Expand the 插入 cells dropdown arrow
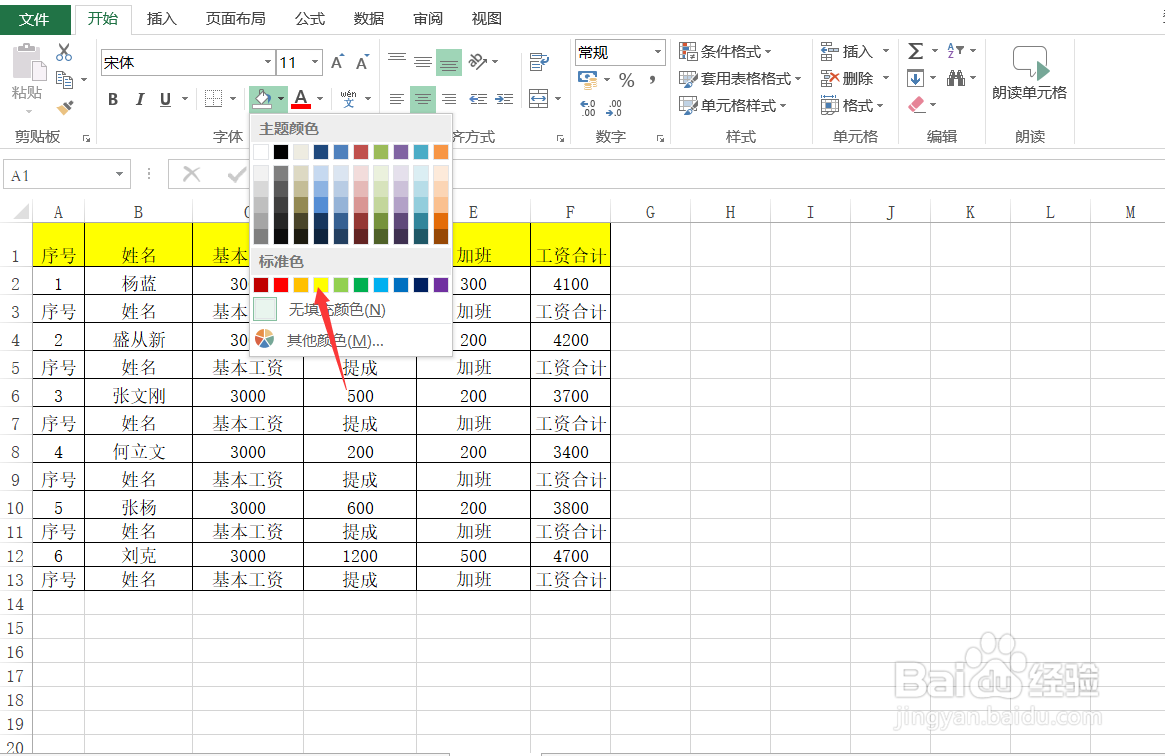 pyautogui.click(x=886, y=51)
